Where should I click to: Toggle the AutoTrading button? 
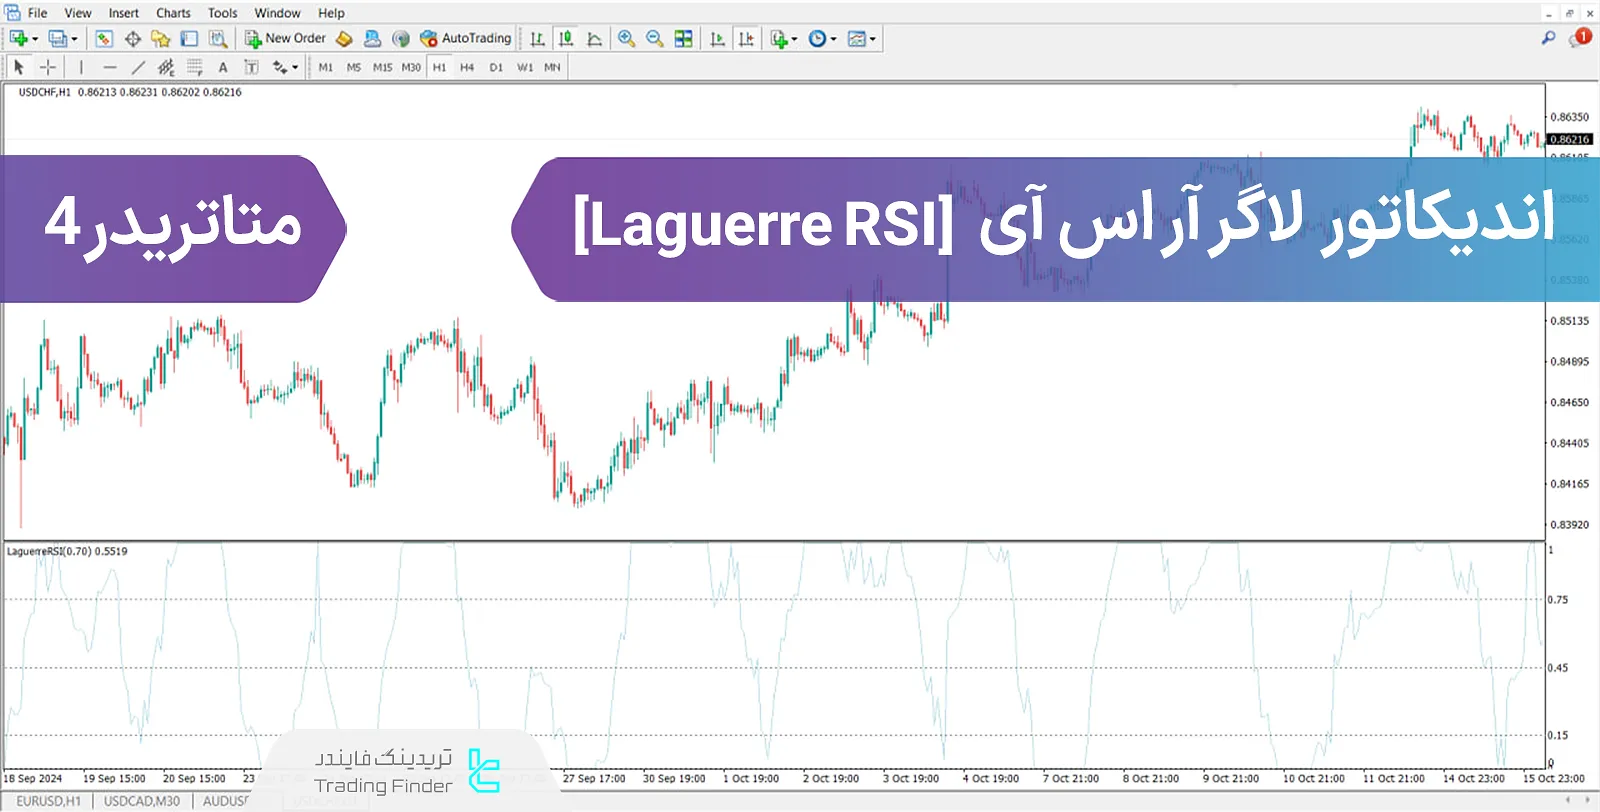466,39
